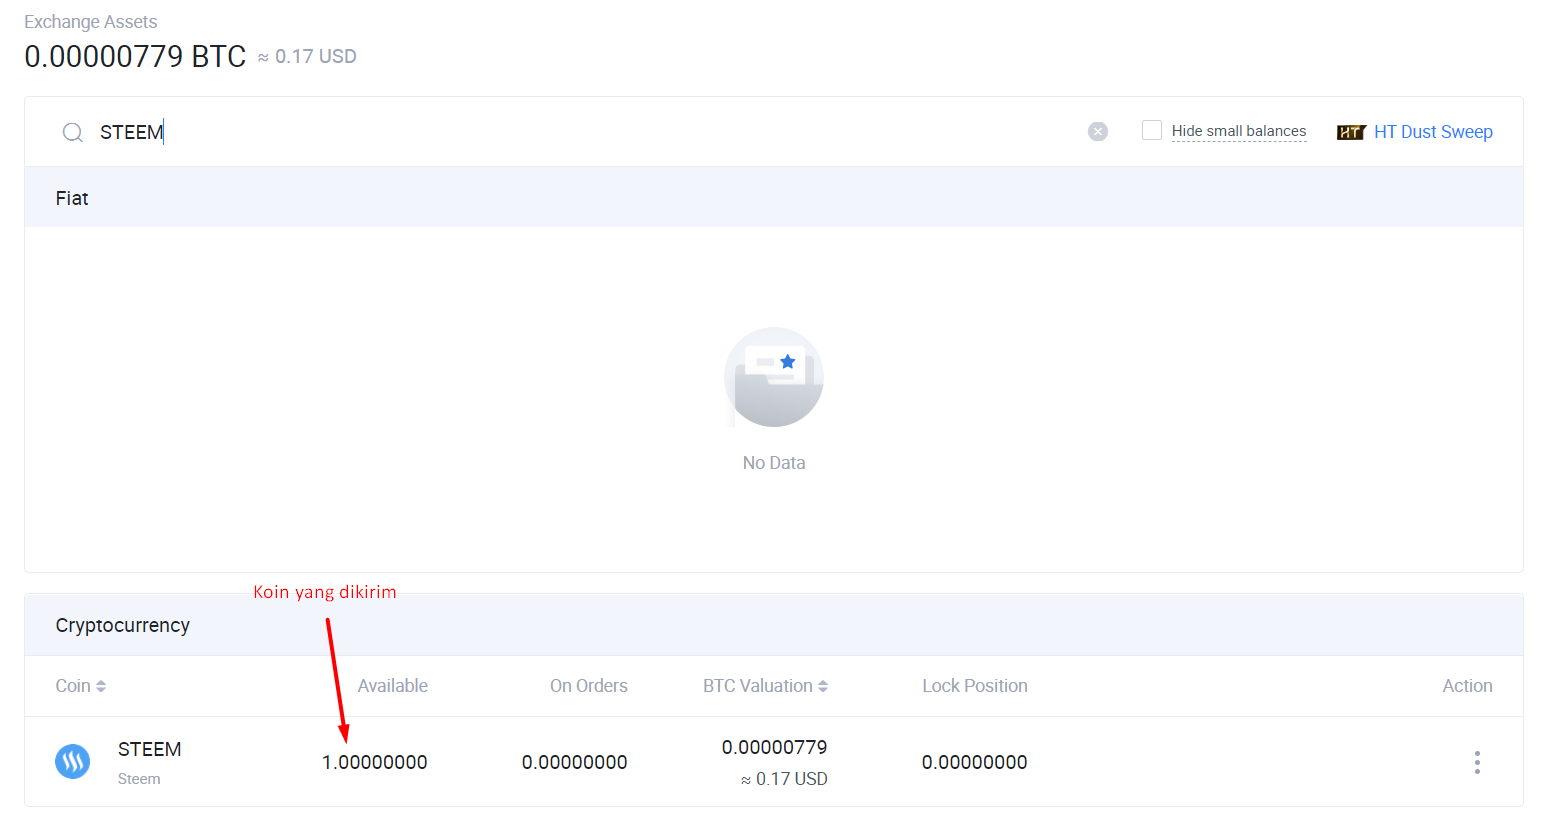Click the ≈ 0.17 USD value in STEEM row

point(785,779)
